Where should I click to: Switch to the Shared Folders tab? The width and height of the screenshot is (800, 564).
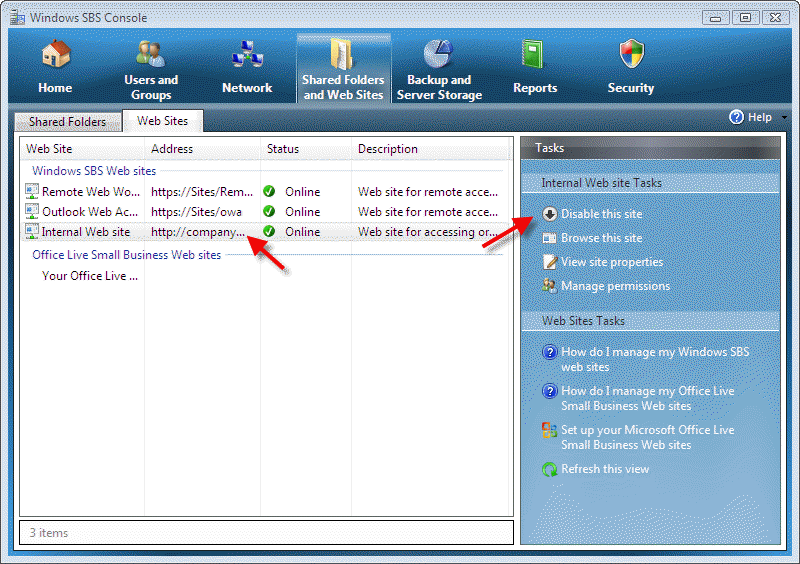click(68, 121)
